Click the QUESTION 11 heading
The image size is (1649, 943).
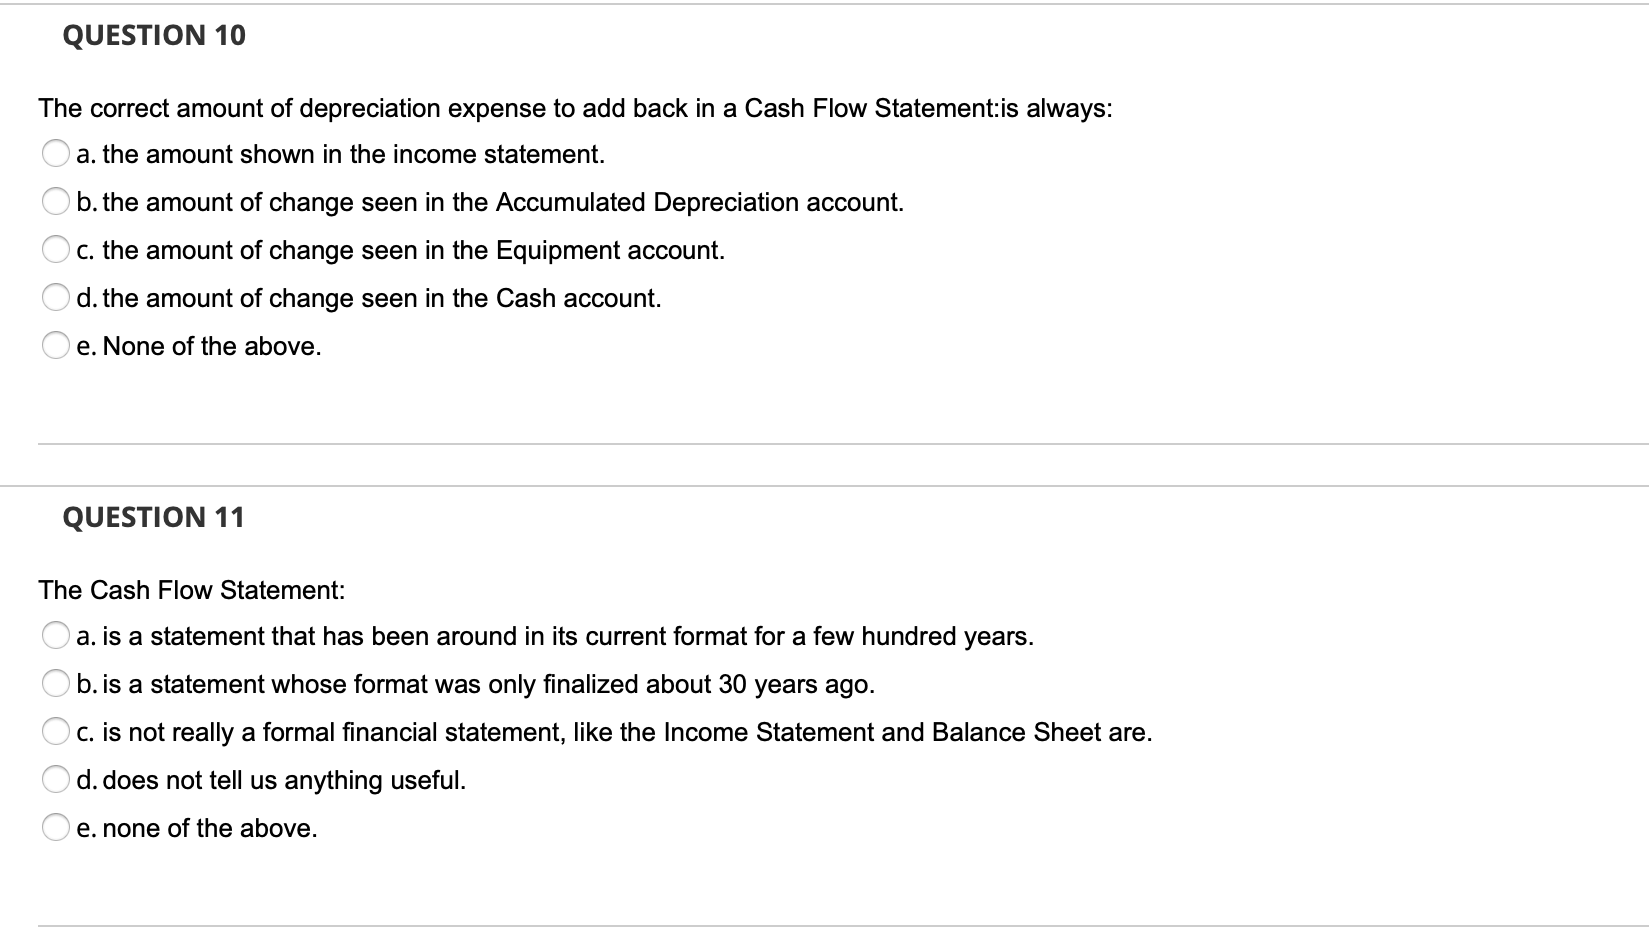pos(153,516)
